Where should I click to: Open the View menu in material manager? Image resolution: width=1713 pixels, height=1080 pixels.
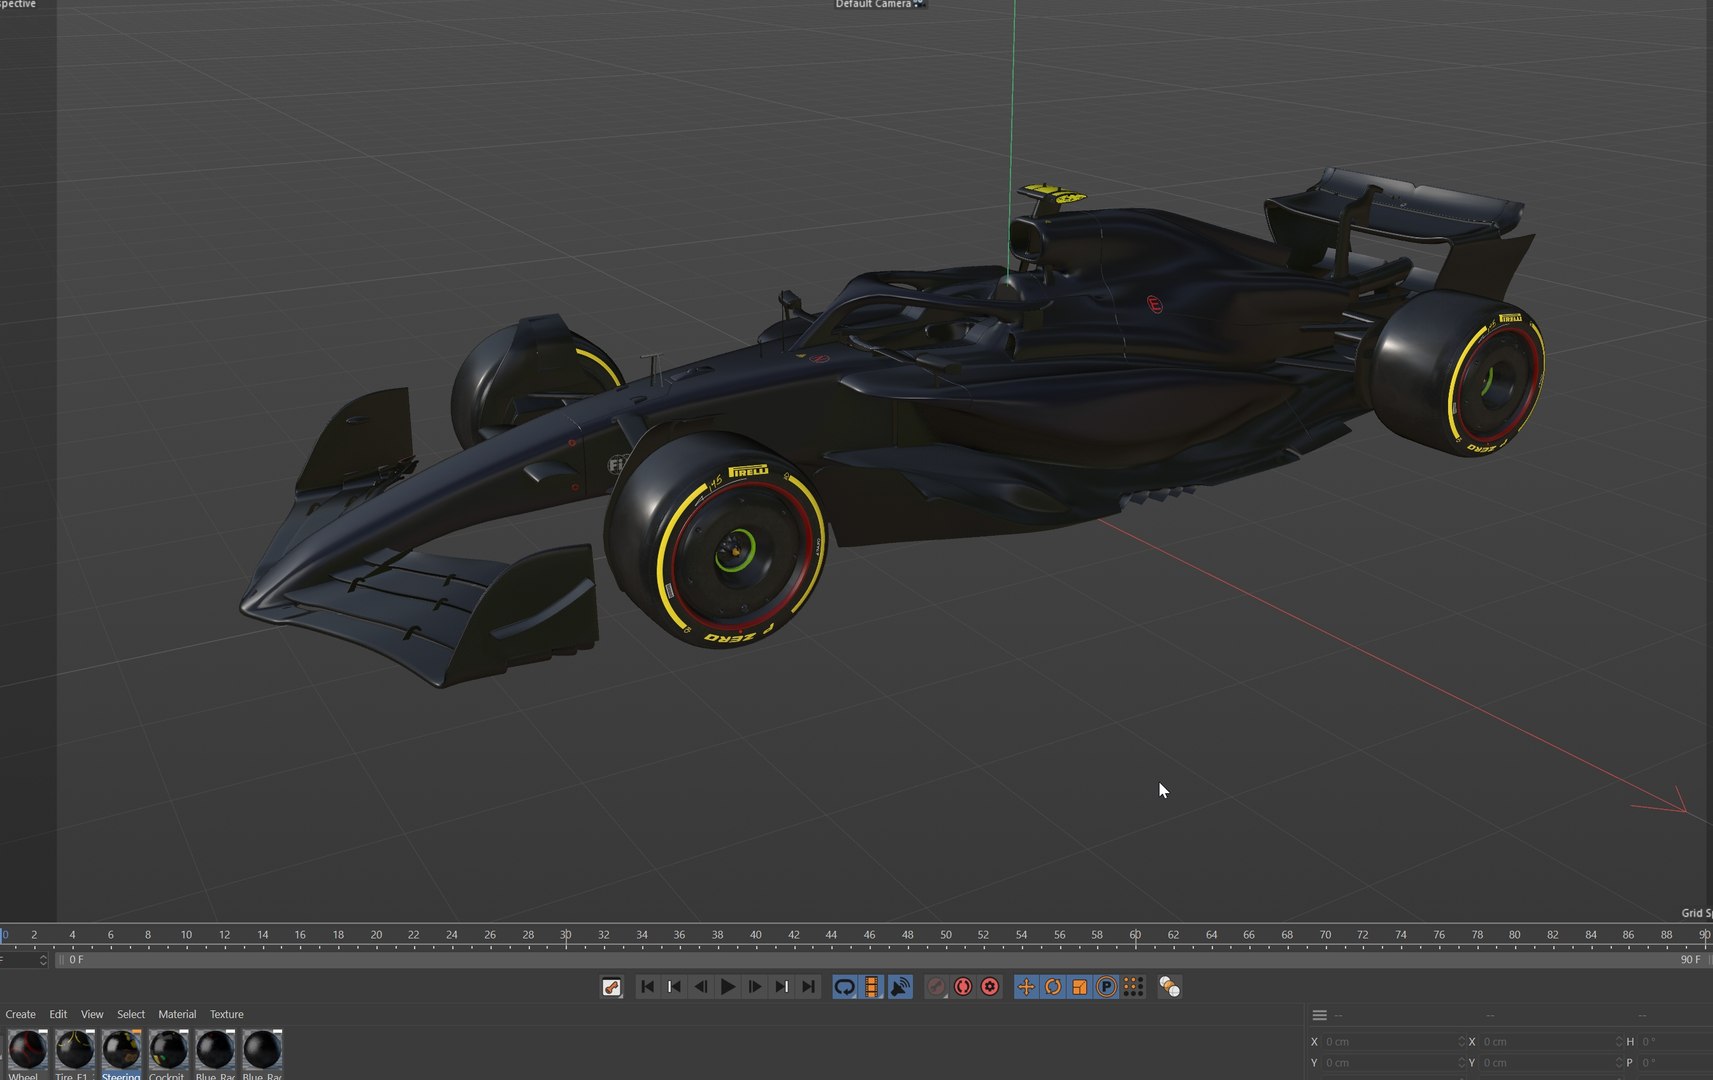pyautogui.click(x=92, y=1014)
